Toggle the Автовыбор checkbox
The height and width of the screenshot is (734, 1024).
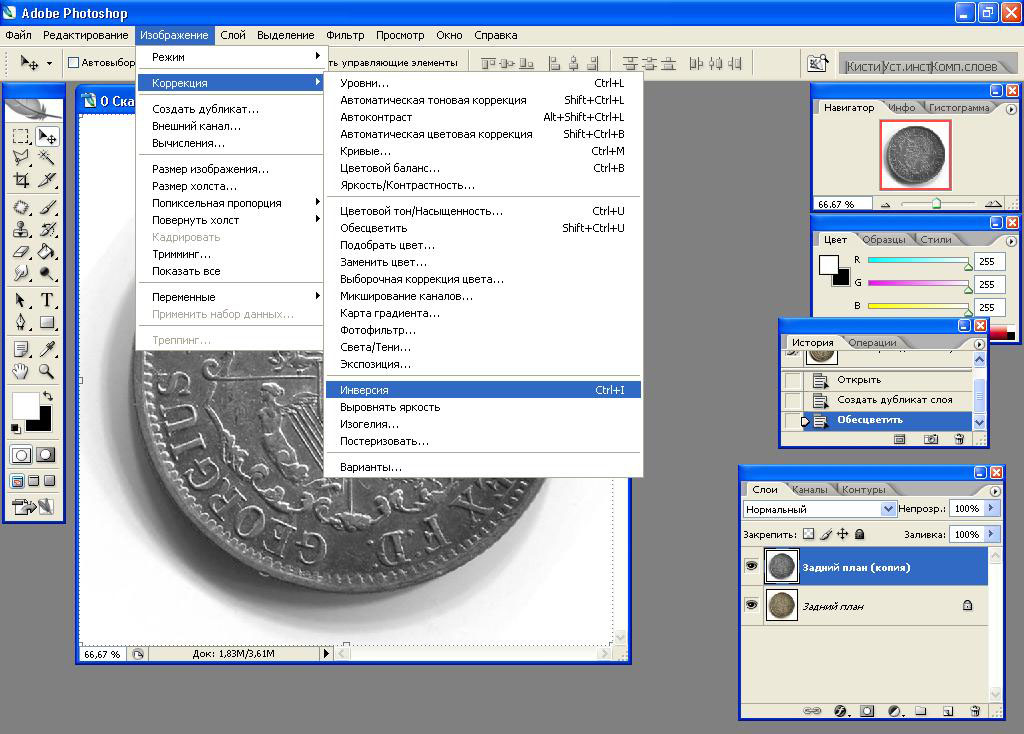[x=74, y=63]
